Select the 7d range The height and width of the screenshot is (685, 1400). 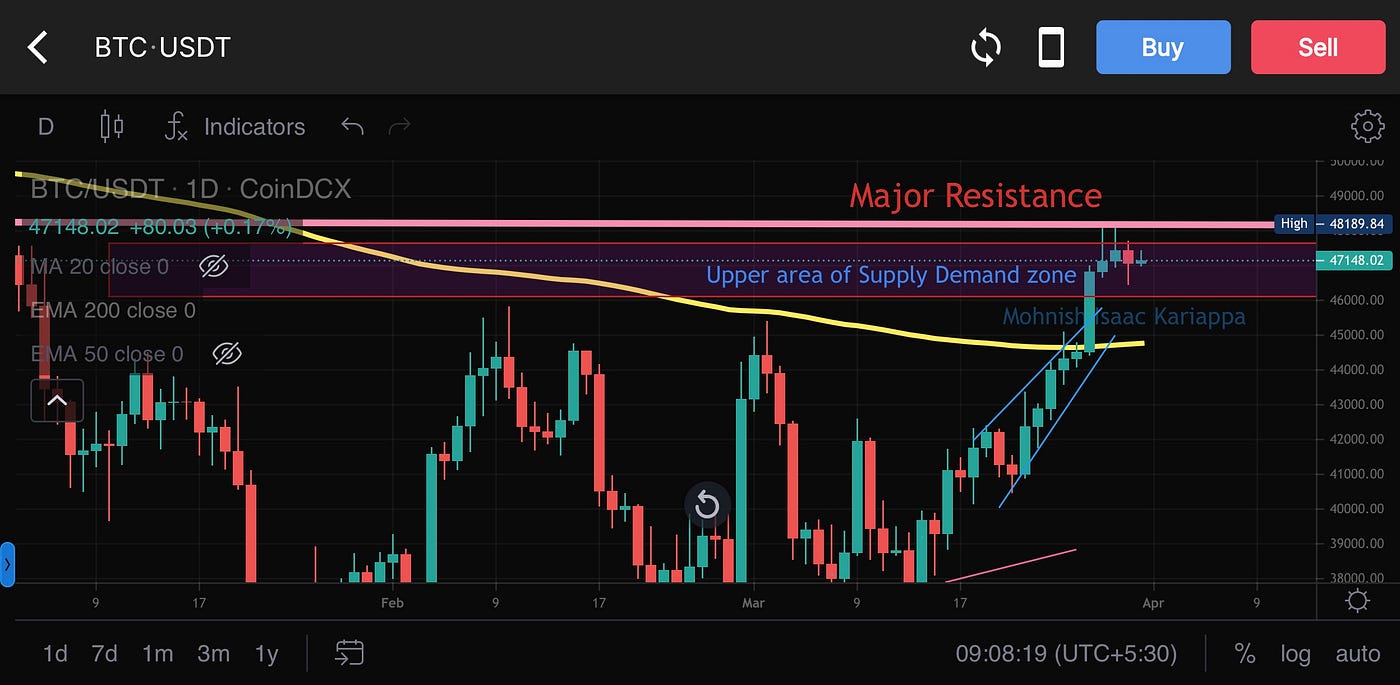point(104,654)
